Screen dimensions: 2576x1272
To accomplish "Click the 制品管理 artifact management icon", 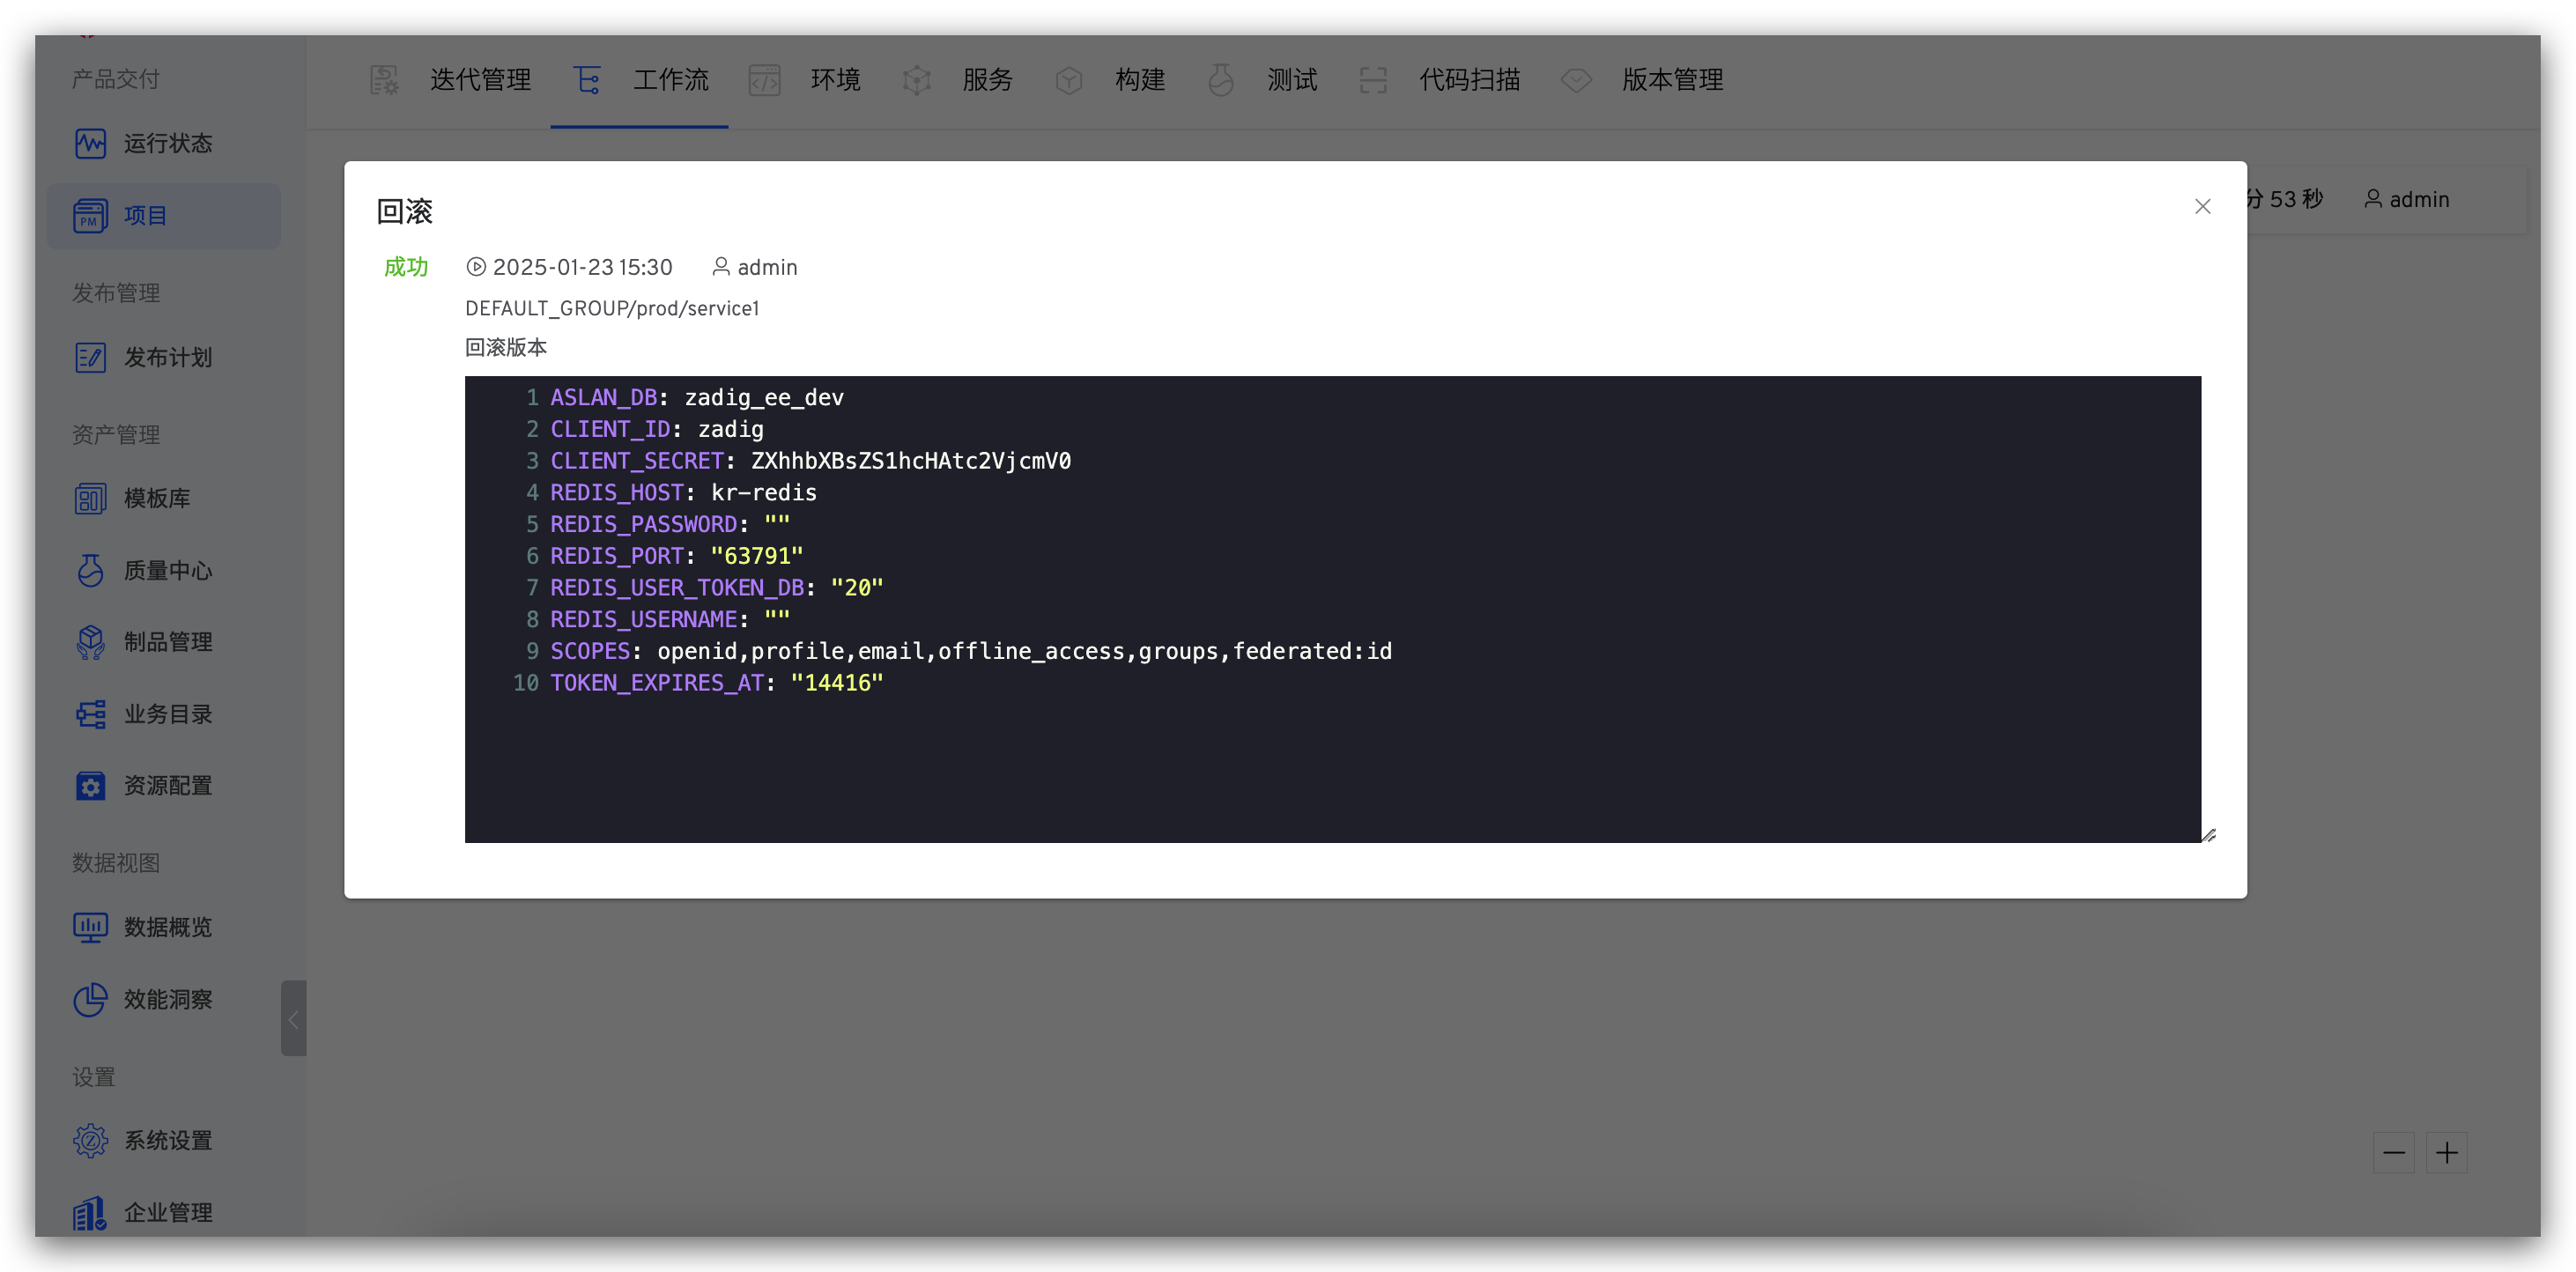I will (x=90, y=642).
